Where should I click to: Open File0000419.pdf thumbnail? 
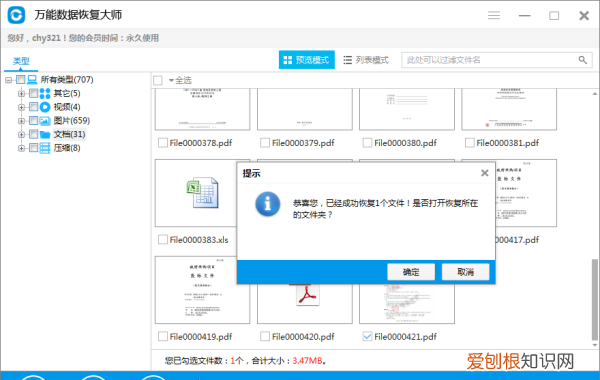click(202, 290)
